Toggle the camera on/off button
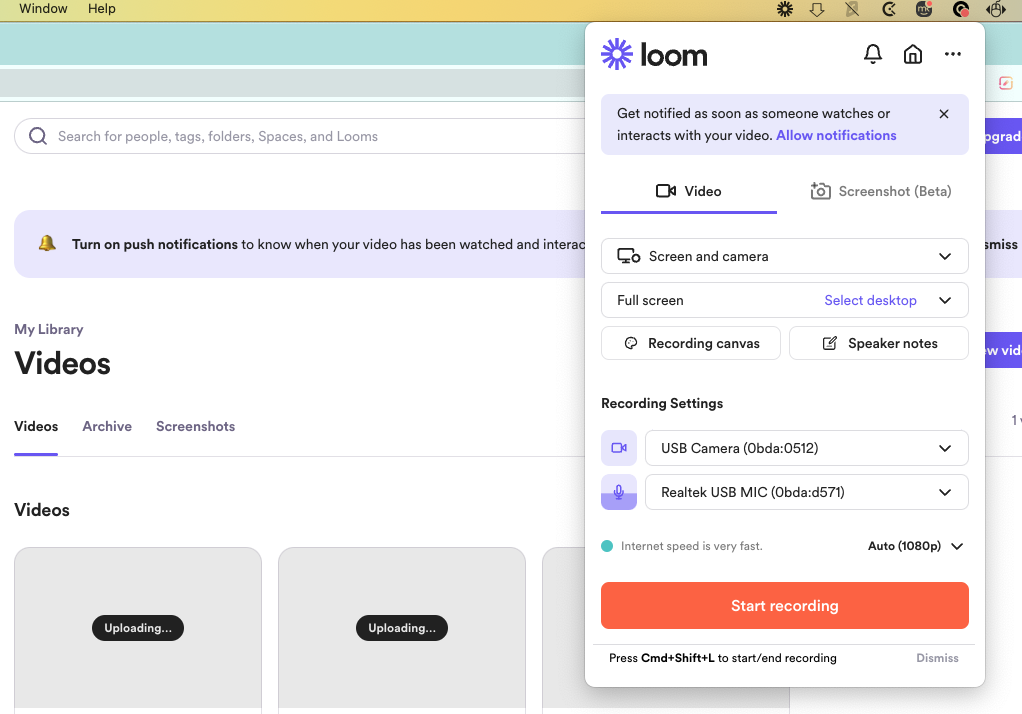 (x=619, y=448)
